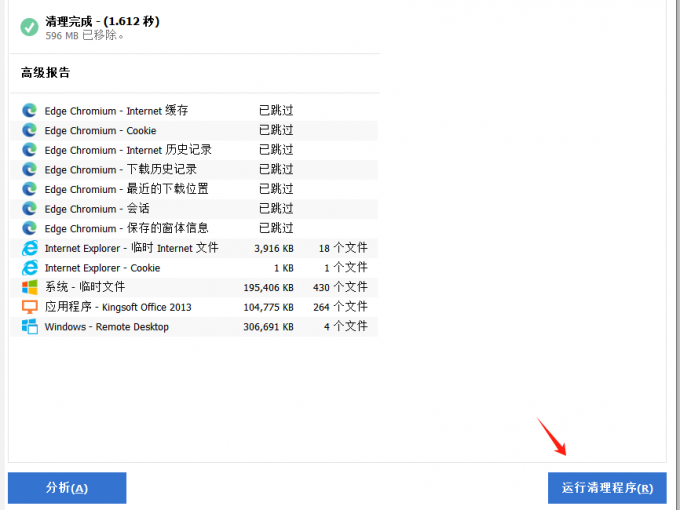Screen dimensions: 680x510
Task: Click monitor icon in Kingsoft Office 2013 row
Action: click(29, 307)
